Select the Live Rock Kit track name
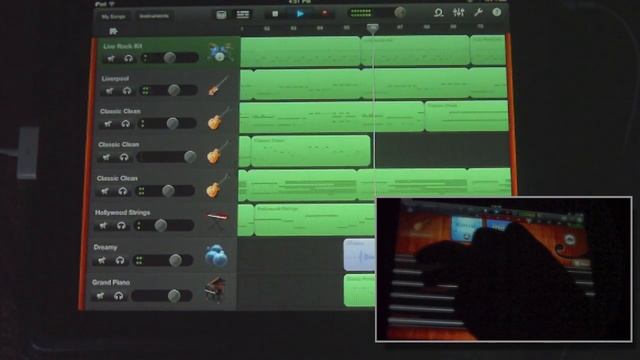Viewport: 640px width, 360px height. click(122, 47)
